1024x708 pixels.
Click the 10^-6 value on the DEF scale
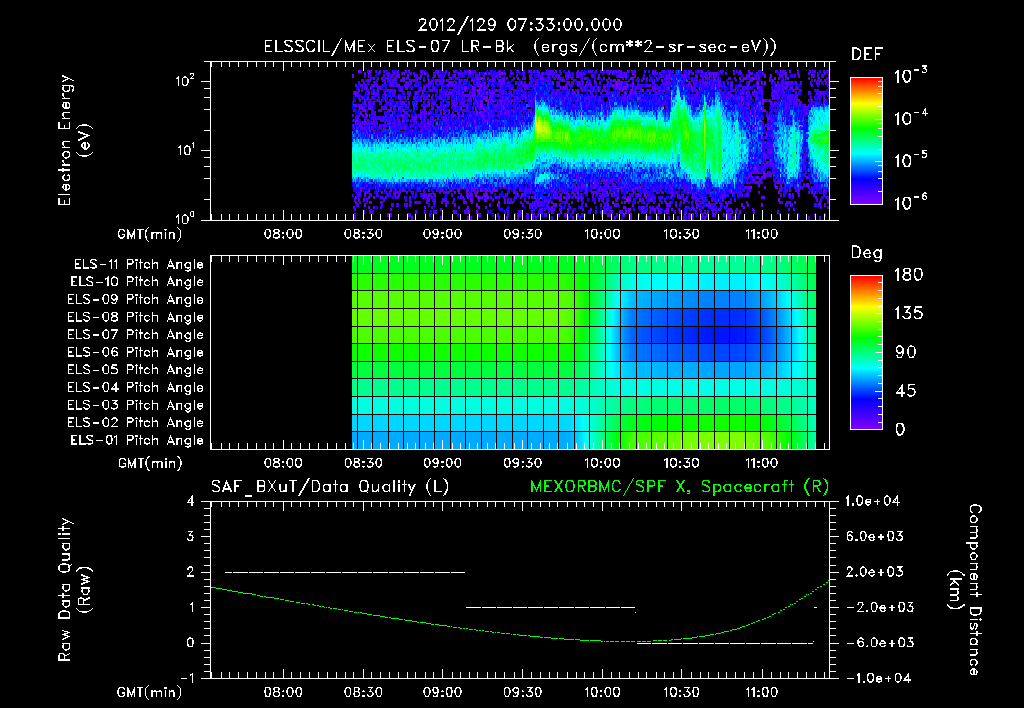tap(910, 202)
